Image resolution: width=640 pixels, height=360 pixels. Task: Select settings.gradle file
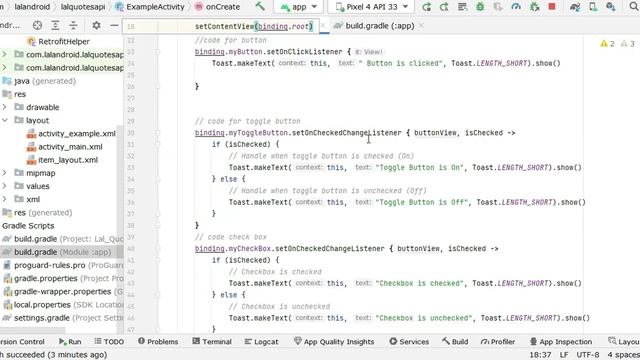[62, 318]
